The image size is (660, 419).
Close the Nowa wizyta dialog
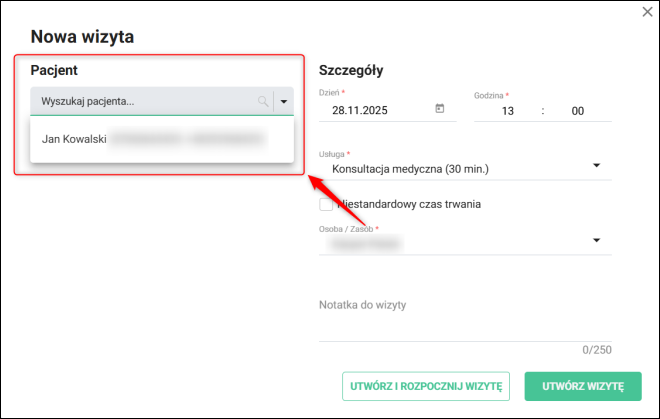pyautogui.click(x=645, y=12)
